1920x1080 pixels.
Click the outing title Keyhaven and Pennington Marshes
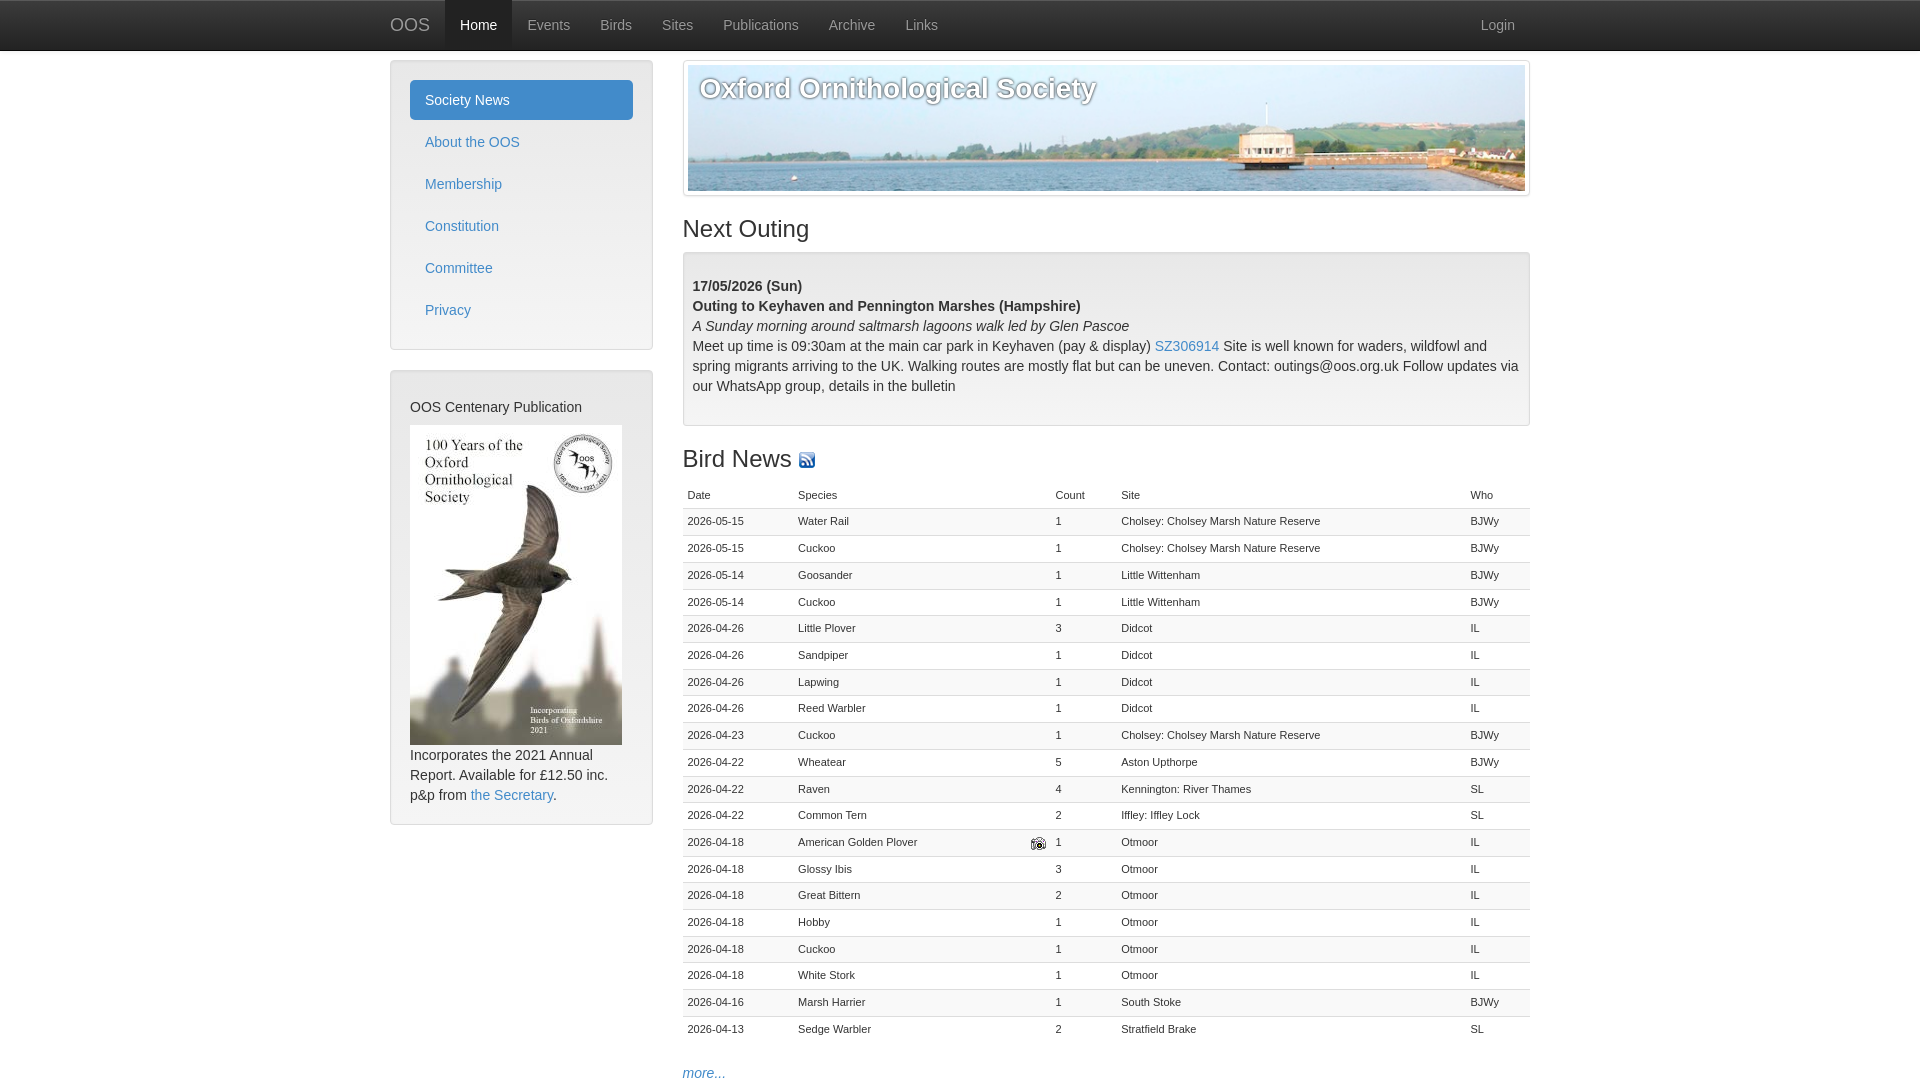(x=886, y=306)
